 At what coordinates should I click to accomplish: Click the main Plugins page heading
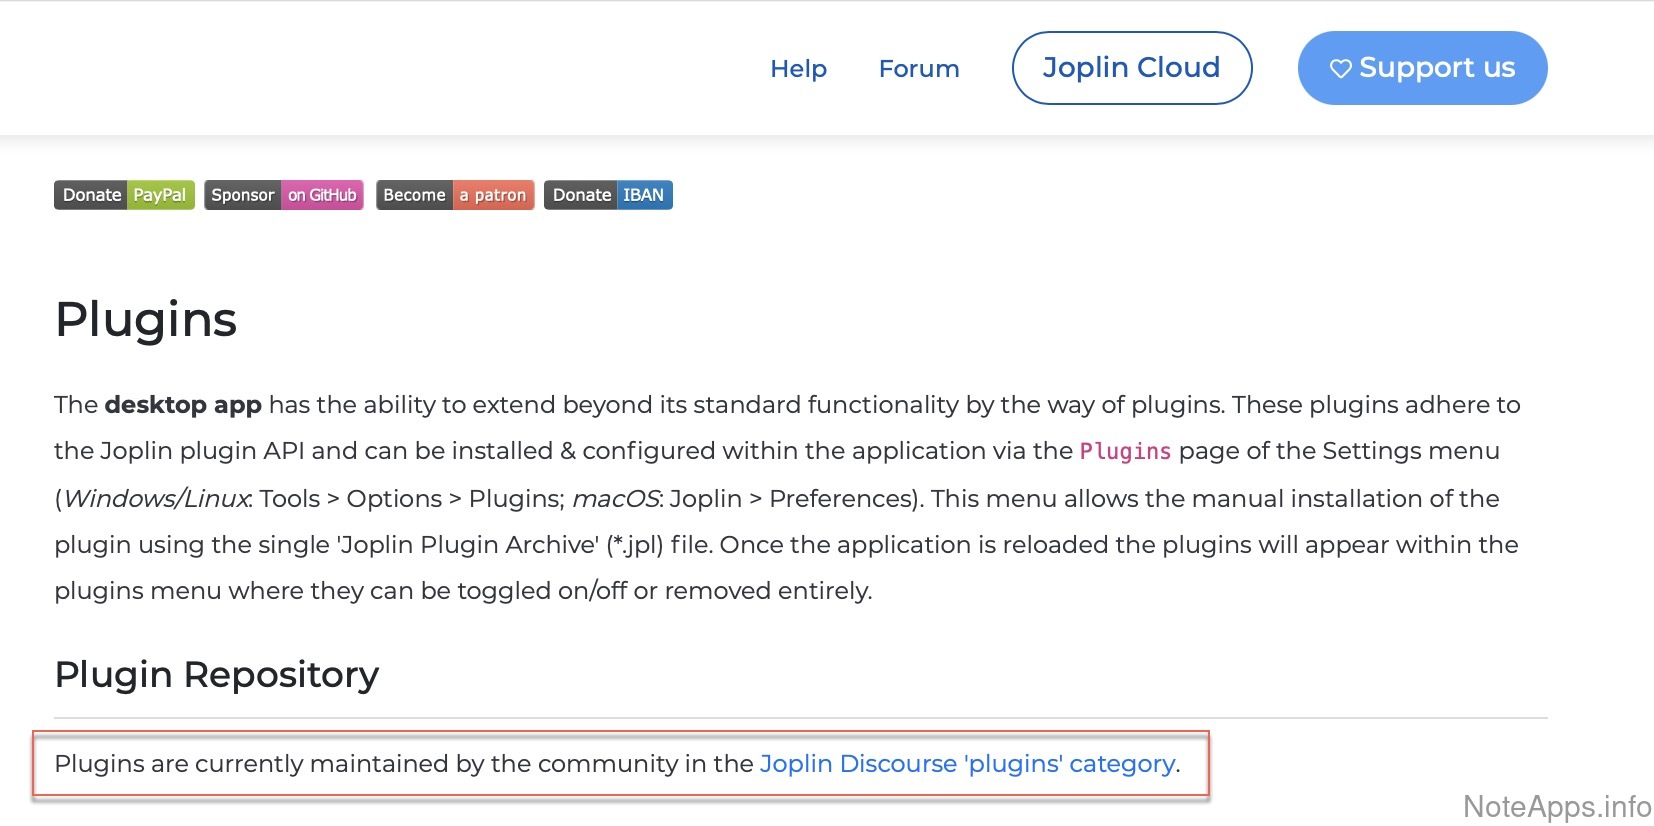(x=146, y=320)
